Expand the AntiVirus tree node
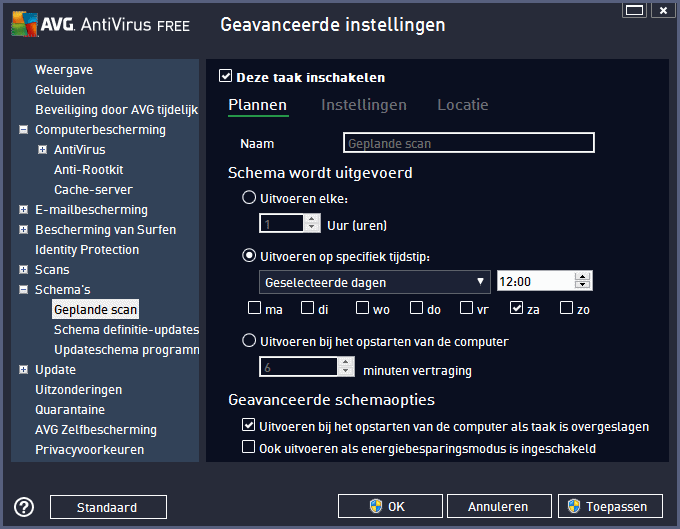This screenshot has height=529, width=680. click(42, 150)
